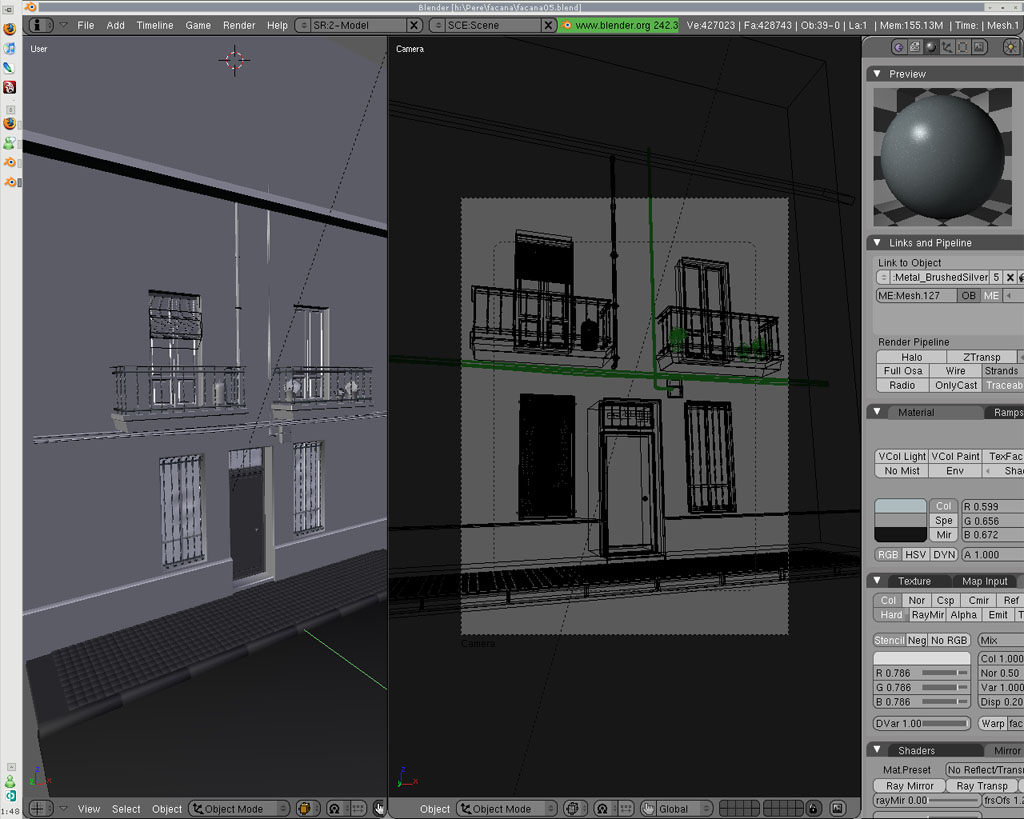The image size is (1024, 819).
Task: Enable the No Mist option
Action: 902,471
